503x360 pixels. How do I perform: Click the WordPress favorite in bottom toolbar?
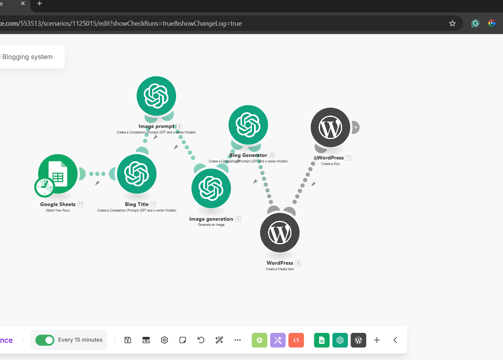pyautogui.click(x=358, y=340)
